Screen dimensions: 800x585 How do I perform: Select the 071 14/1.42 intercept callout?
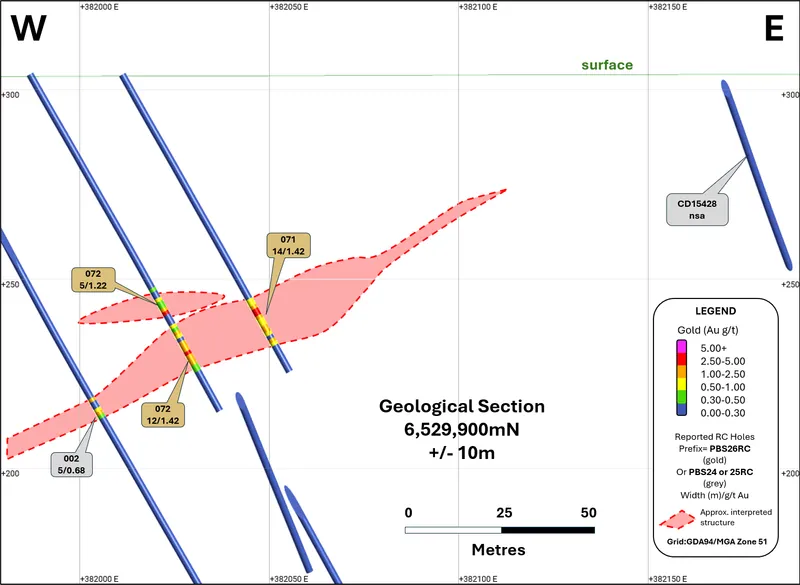pos(288,245)
